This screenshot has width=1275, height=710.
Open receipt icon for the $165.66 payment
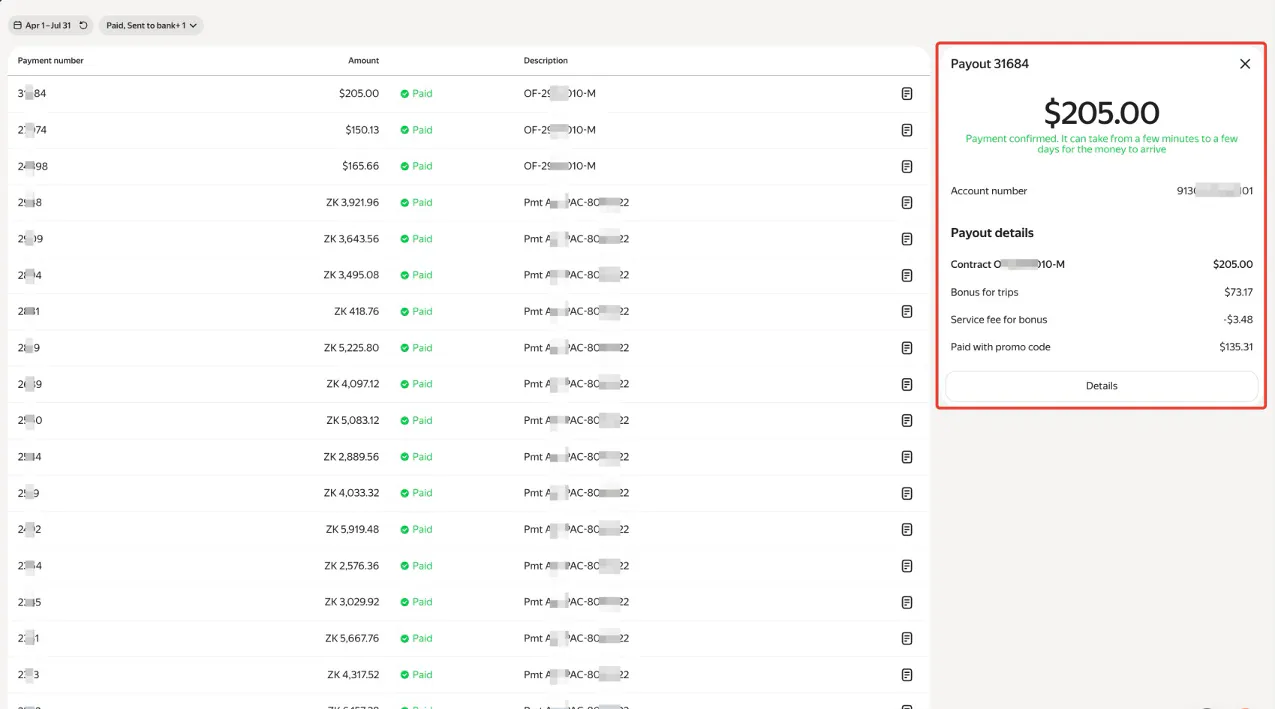point(907,166)
